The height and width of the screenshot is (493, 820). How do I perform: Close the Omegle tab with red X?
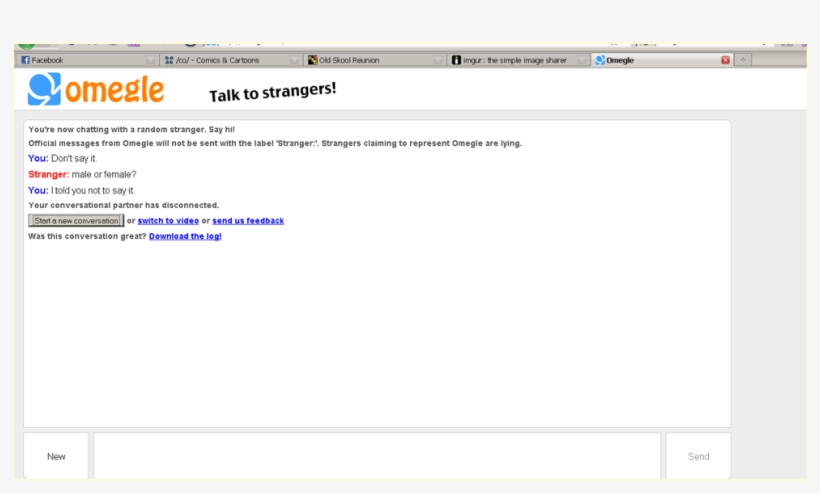pyautogui.click(x=725, y=60)
